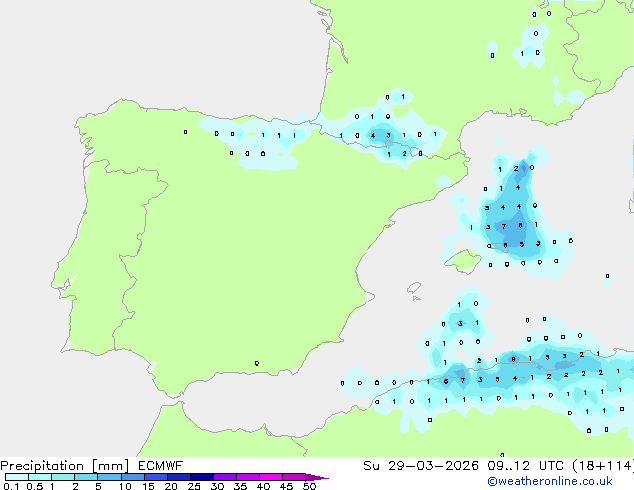Click the '40' legend scale label

coord(263,486)
